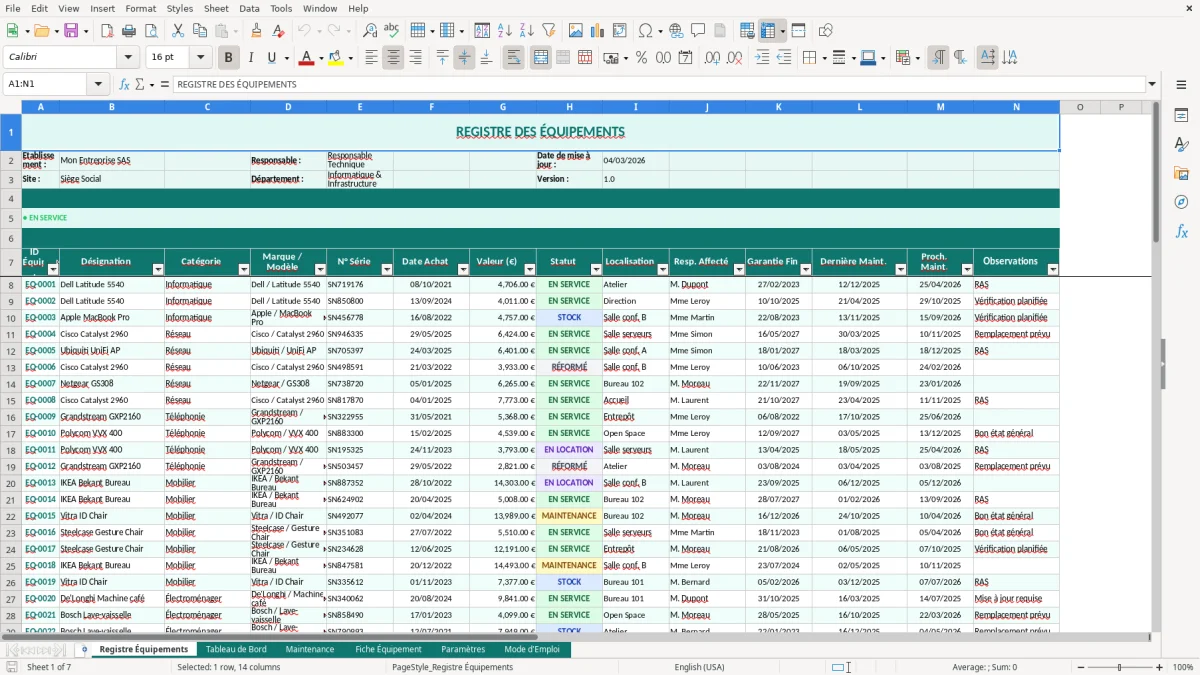Viewport: 1200px width, 675px height.
Task: Toggle Center Horizontally alignment
Action: 393,58
